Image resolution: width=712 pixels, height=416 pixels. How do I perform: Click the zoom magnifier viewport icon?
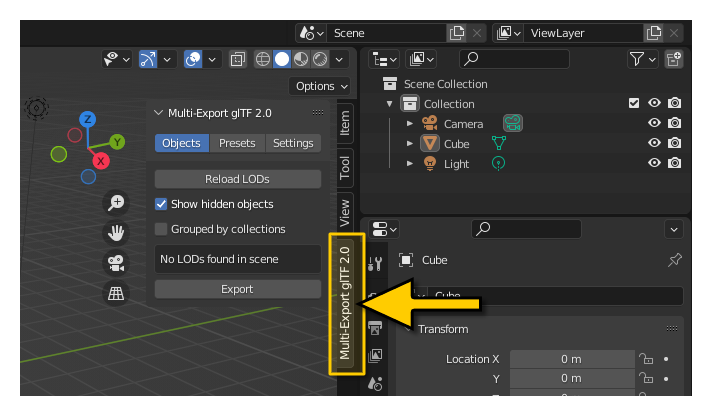click(117, 203)
